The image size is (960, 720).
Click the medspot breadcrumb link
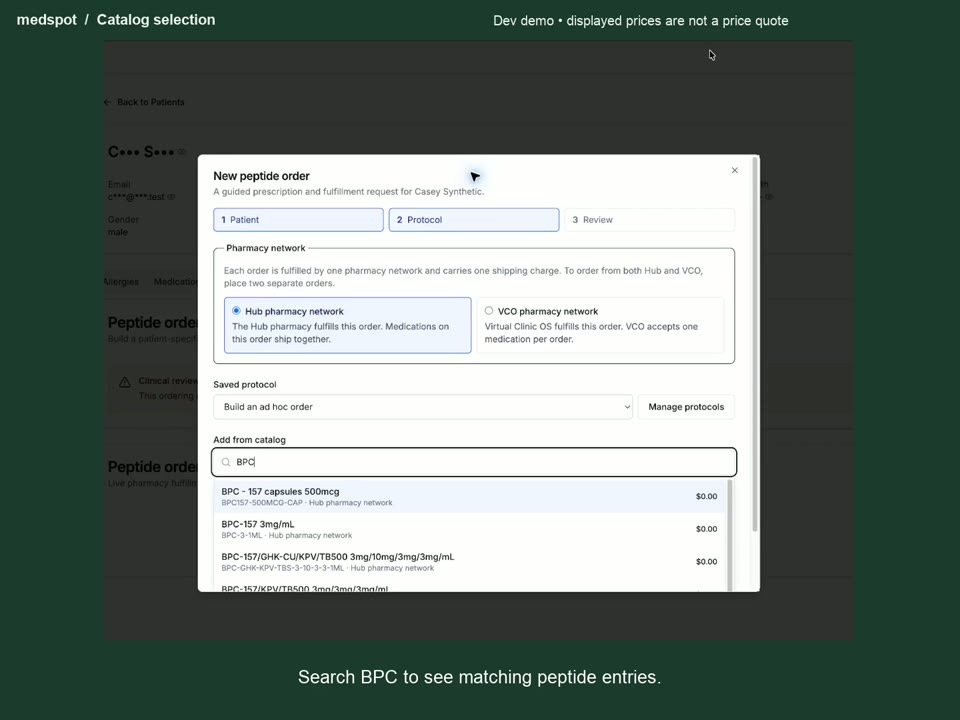pyautogui.click(x=47, y=20)
